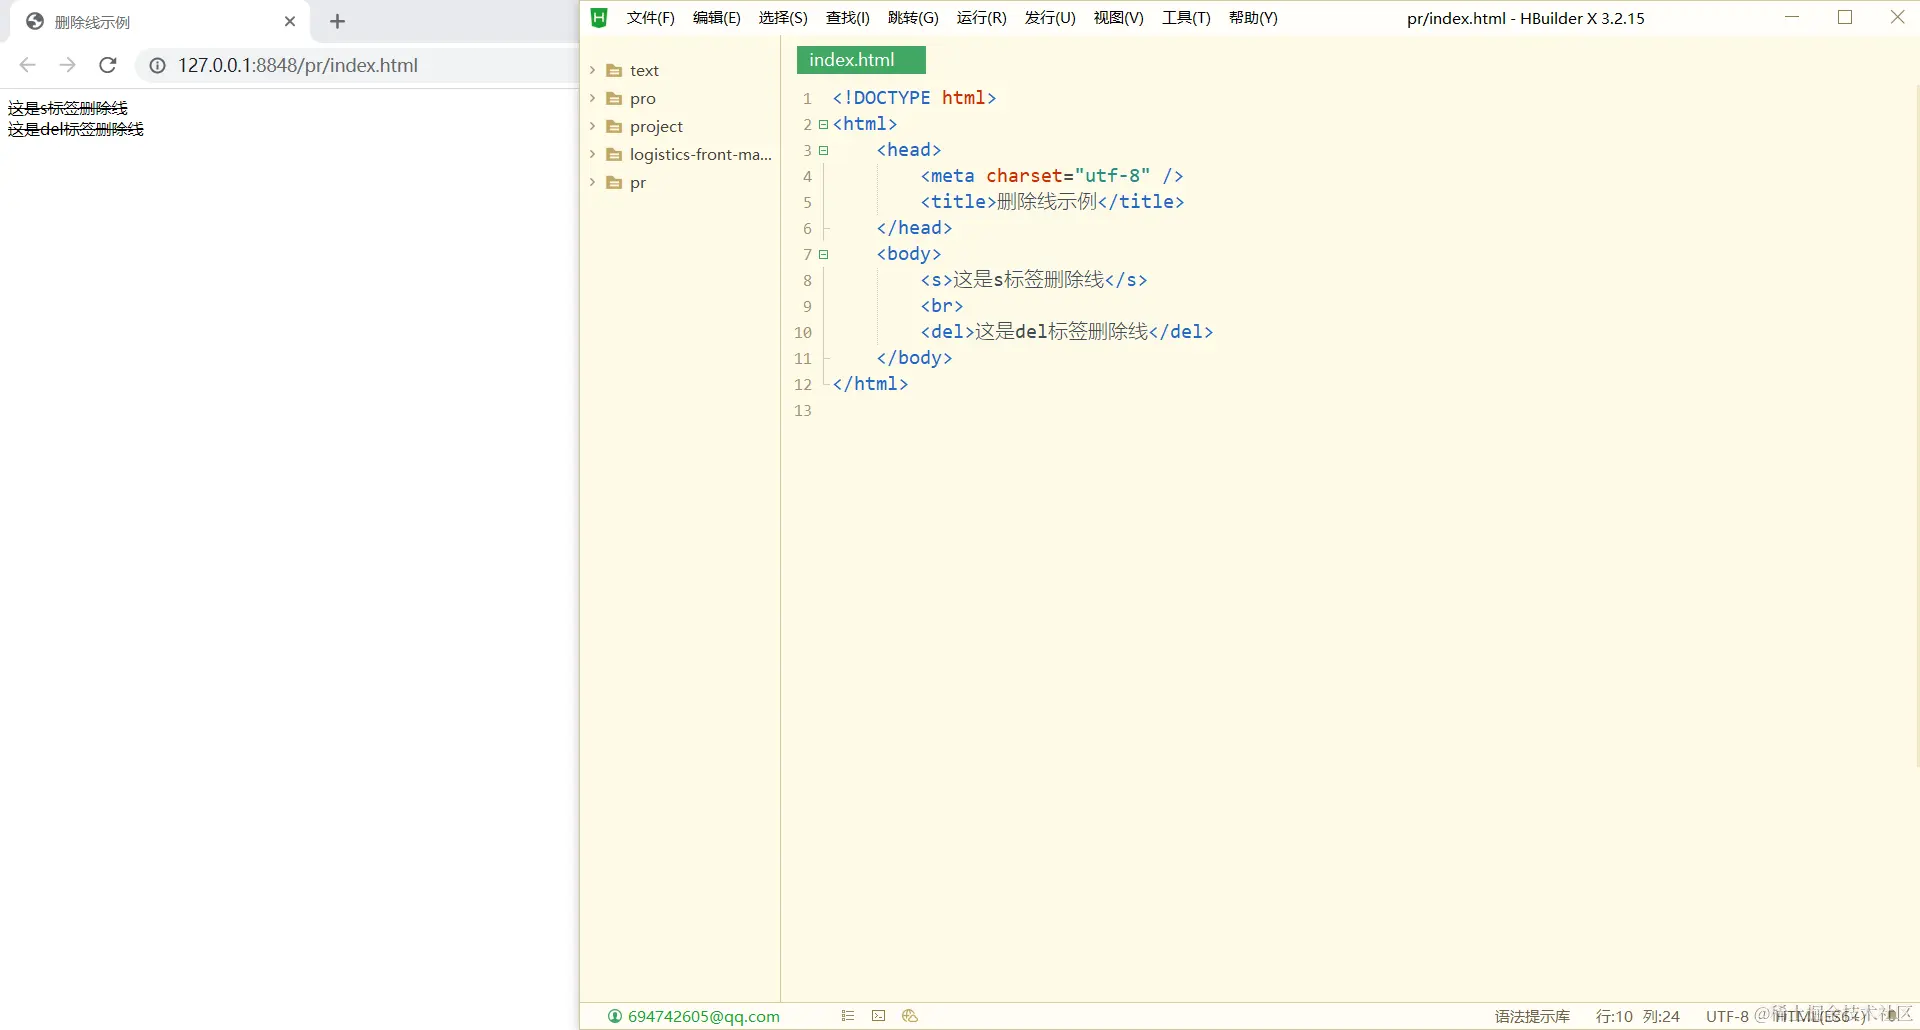Image resolution: width=1920 pixels, height=1030 pixels.
Task: Collapse the body tag fold on line 7
Action: pos(824,255)
